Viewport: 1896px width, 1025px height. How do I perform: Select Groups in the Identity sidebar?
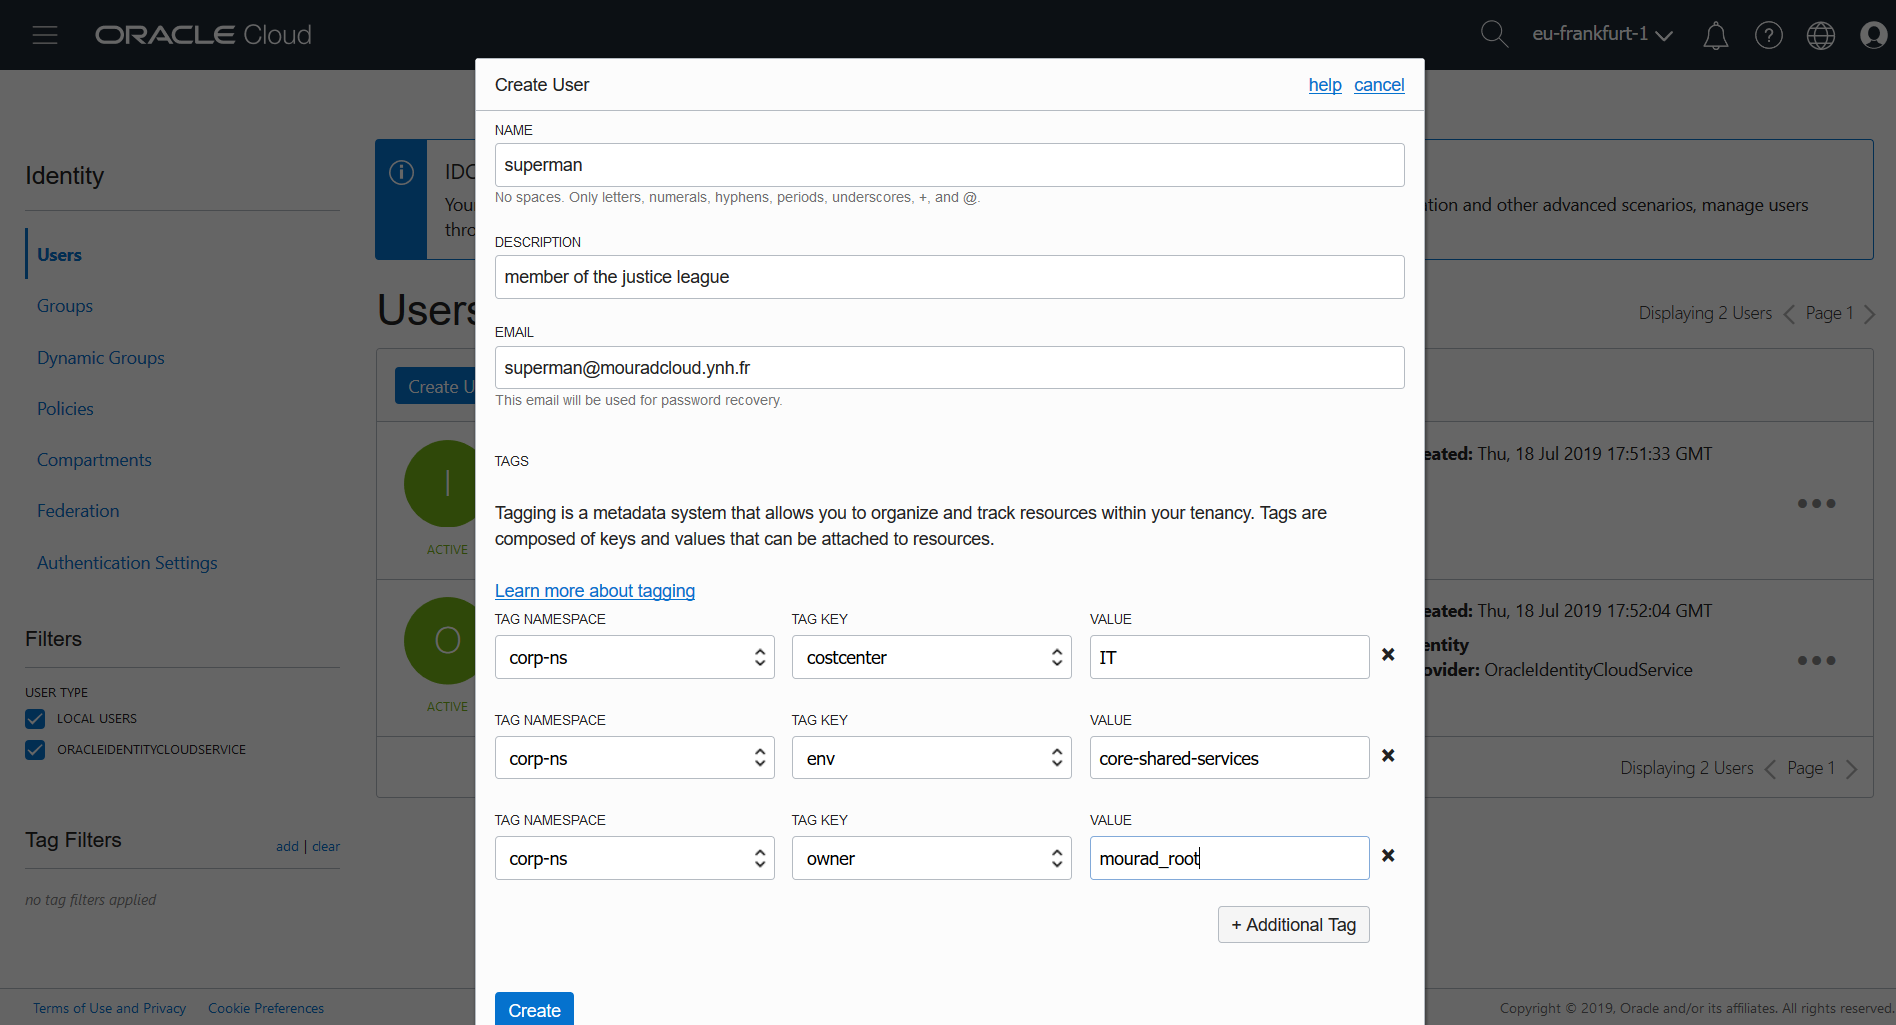64,305
